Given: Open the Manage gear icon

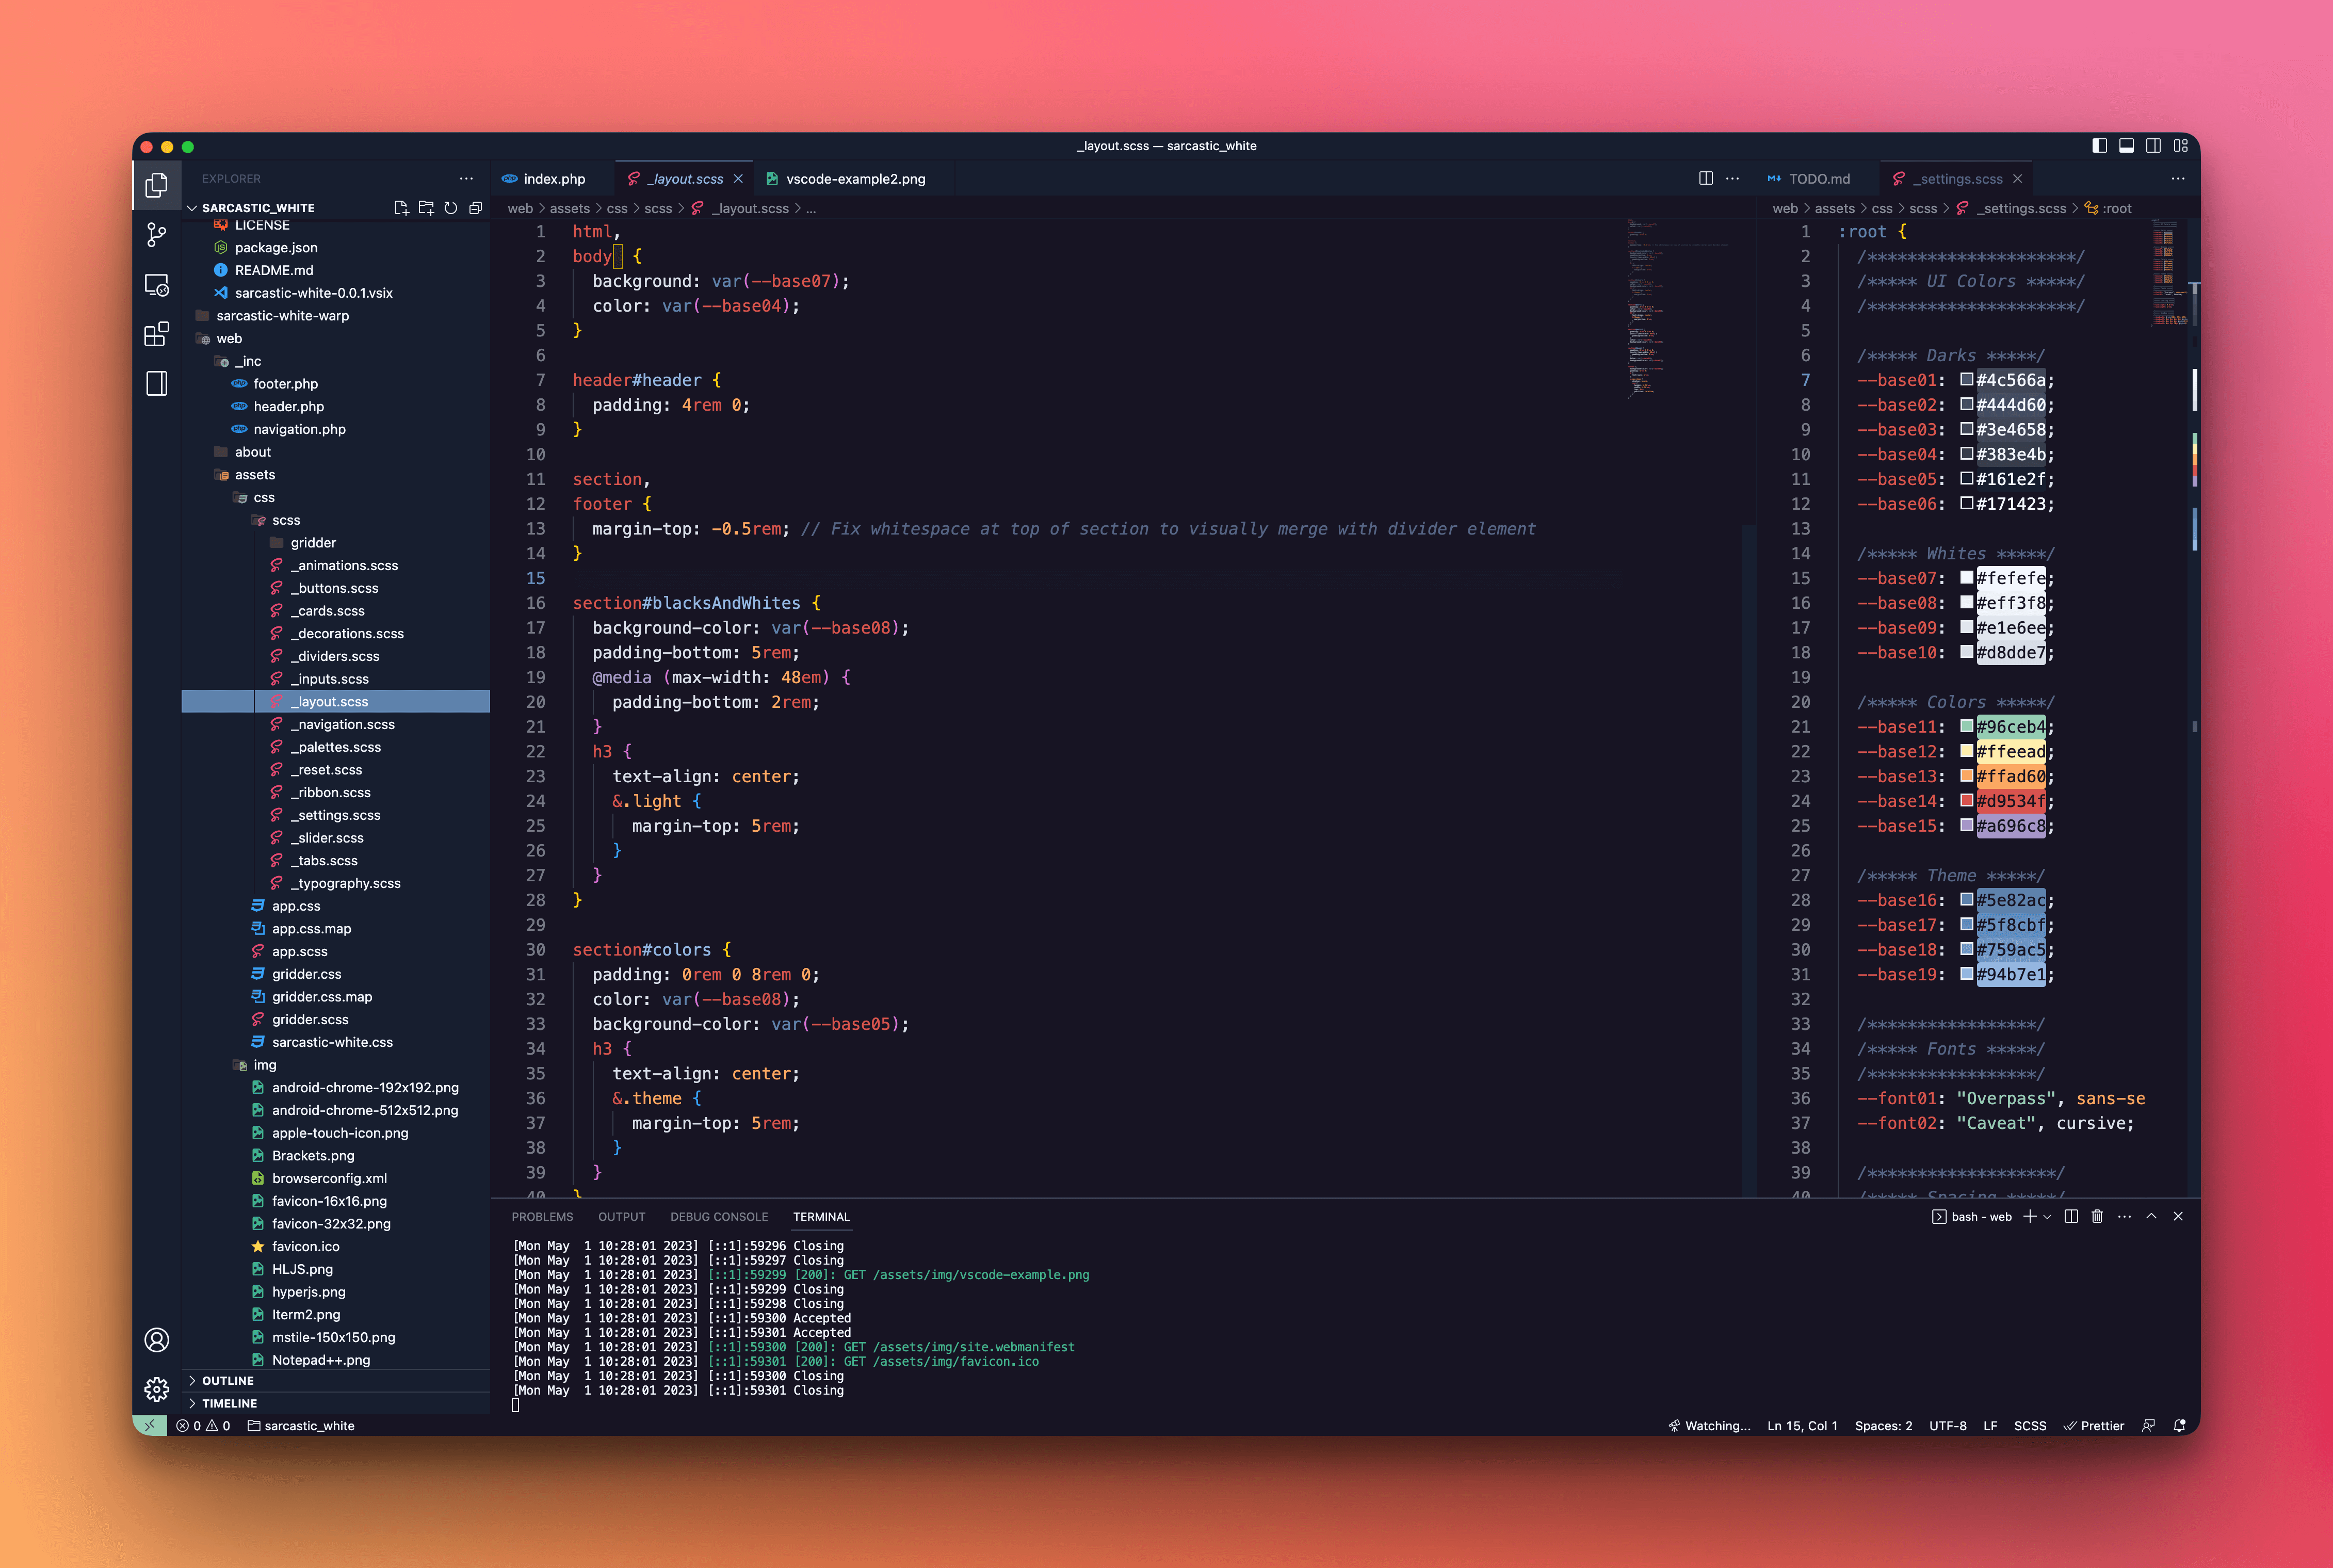Looking at the screenshot, I should click(156, 1389).
